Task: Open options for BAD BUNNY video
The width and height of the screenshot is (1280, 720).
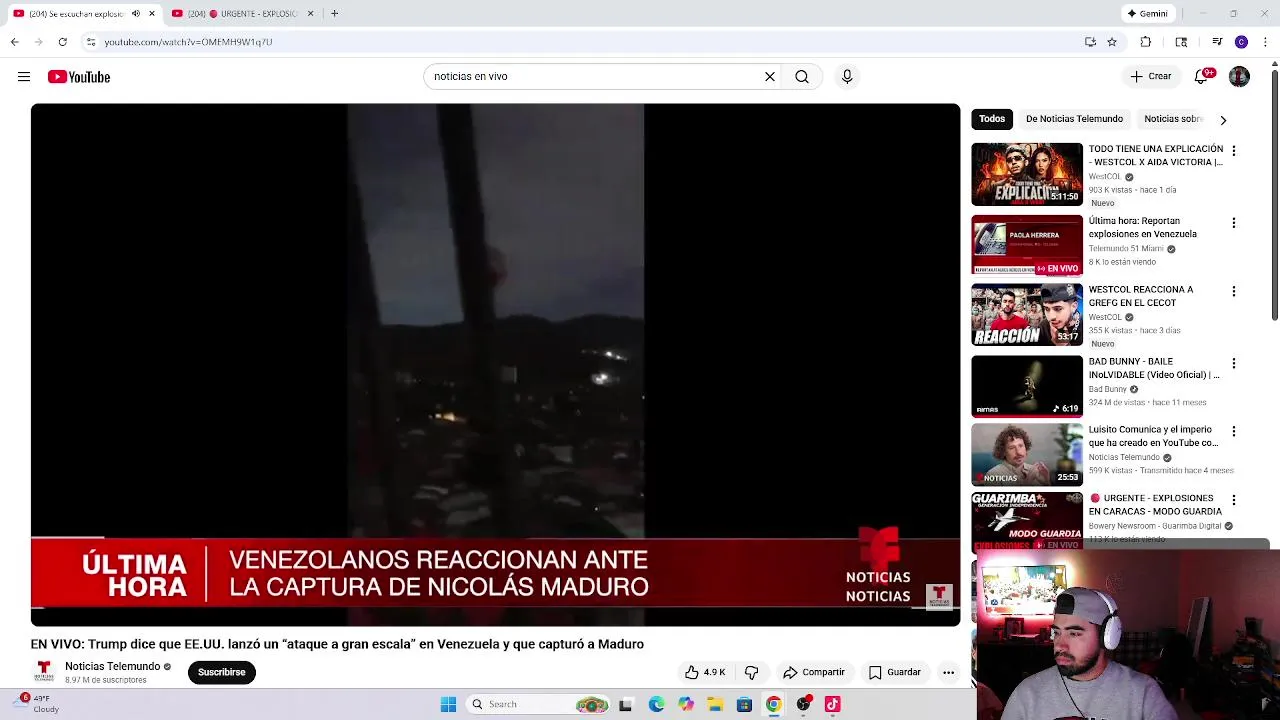Action: point(1233,363)
